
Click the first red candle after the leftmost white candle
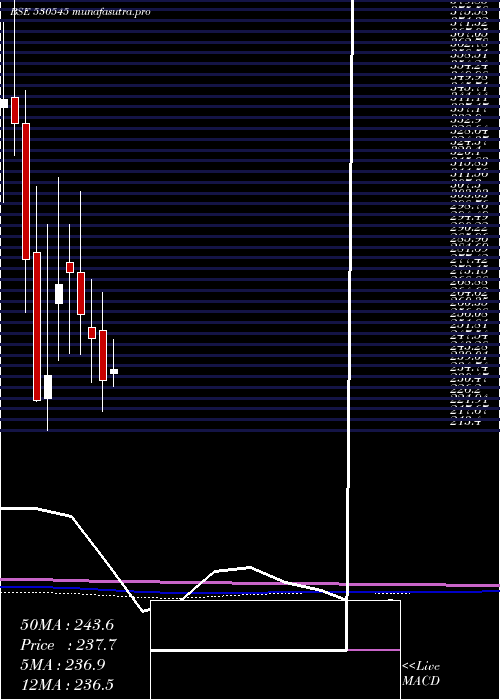click(15, 110)
